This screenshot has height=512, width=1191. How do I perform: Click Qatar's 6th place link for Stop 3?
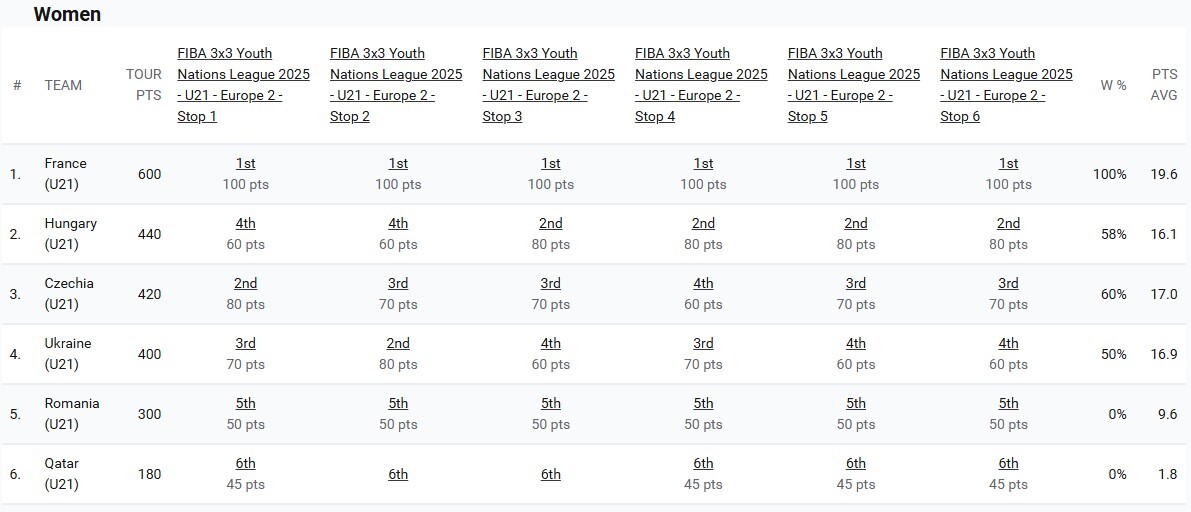click(551, 474)
